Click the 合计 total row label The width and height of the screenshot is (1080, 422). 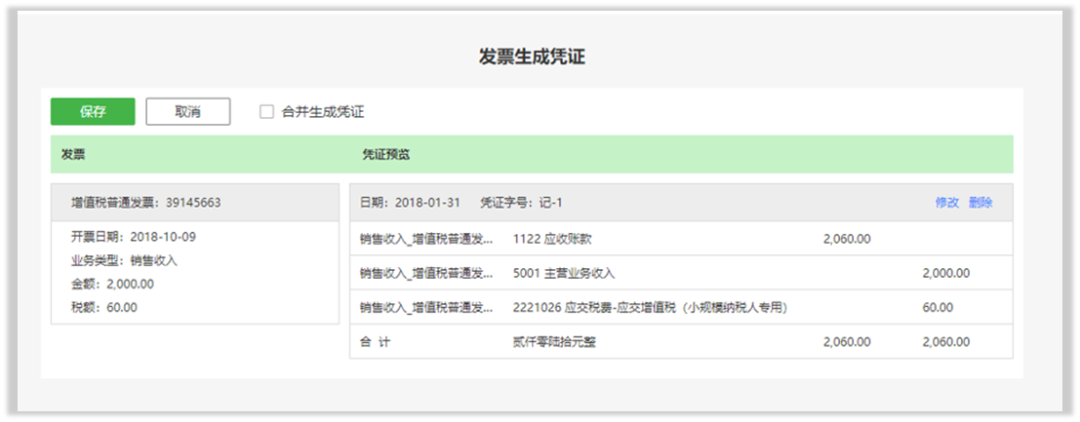[x=375, y=341]
